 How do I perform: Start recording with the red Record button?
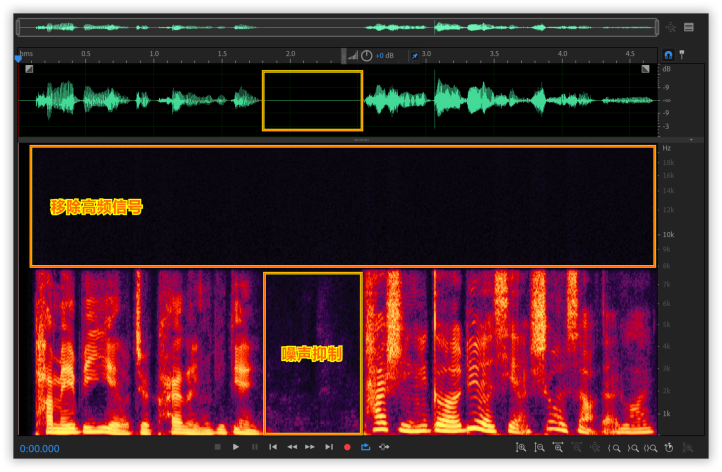(x=347, y=447)
